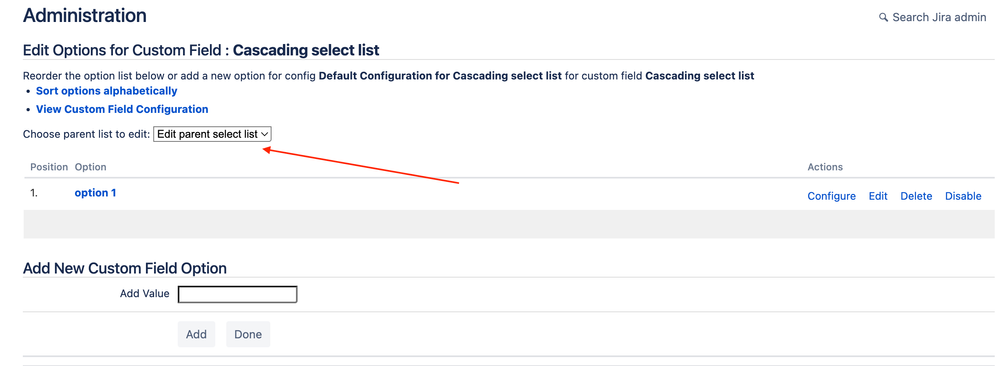Disable option 1 using Disable link

[963, 196]
